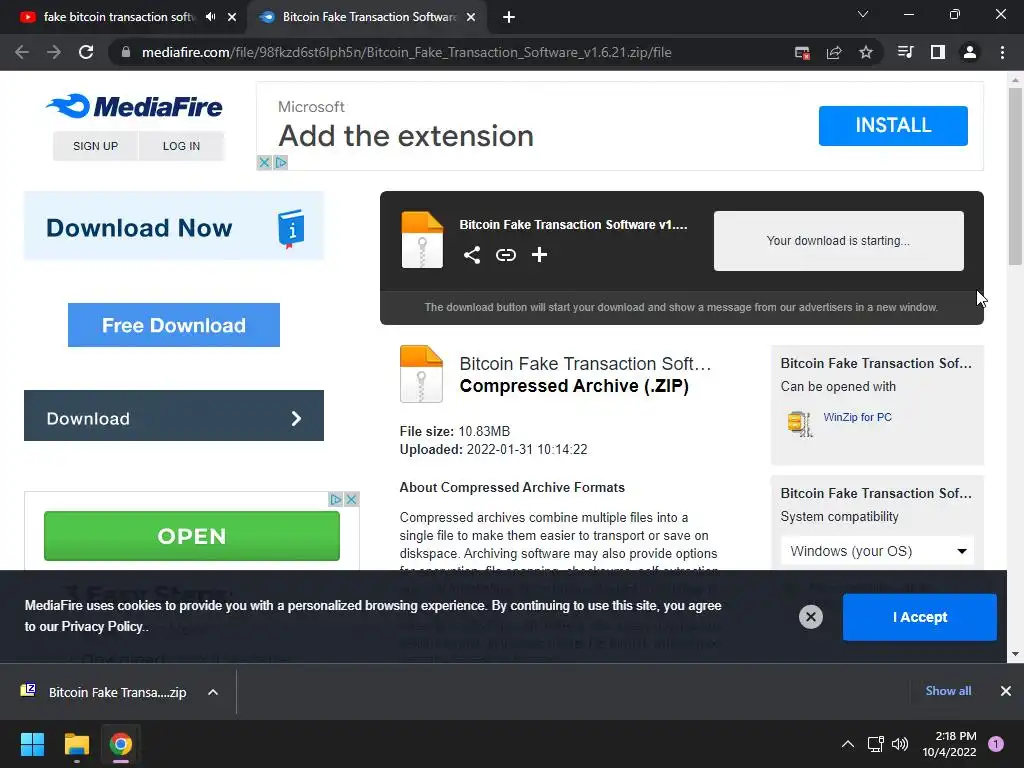Click the network icon in system tray
The width and height of the screenshot is (1024, 768).
(x=875, y=744)
